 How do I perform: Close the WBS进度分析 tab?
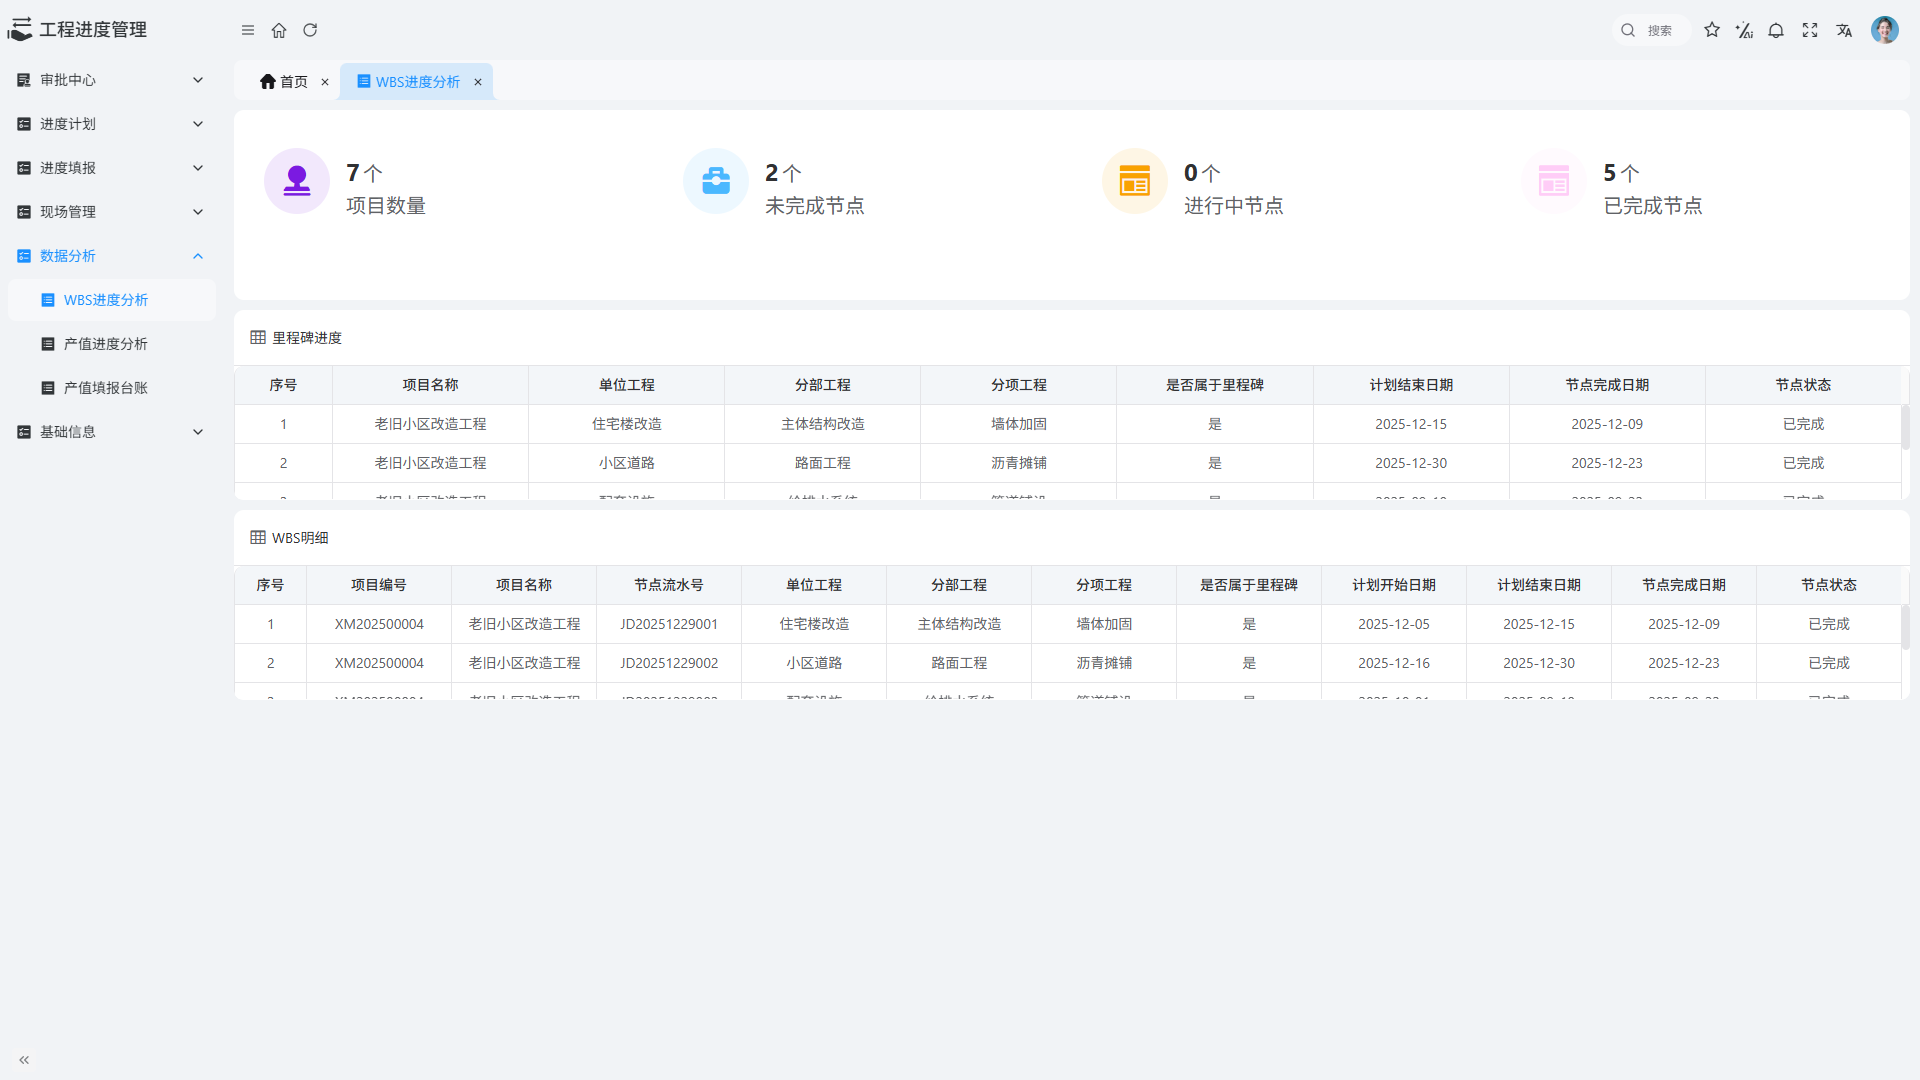pos(478,82)
